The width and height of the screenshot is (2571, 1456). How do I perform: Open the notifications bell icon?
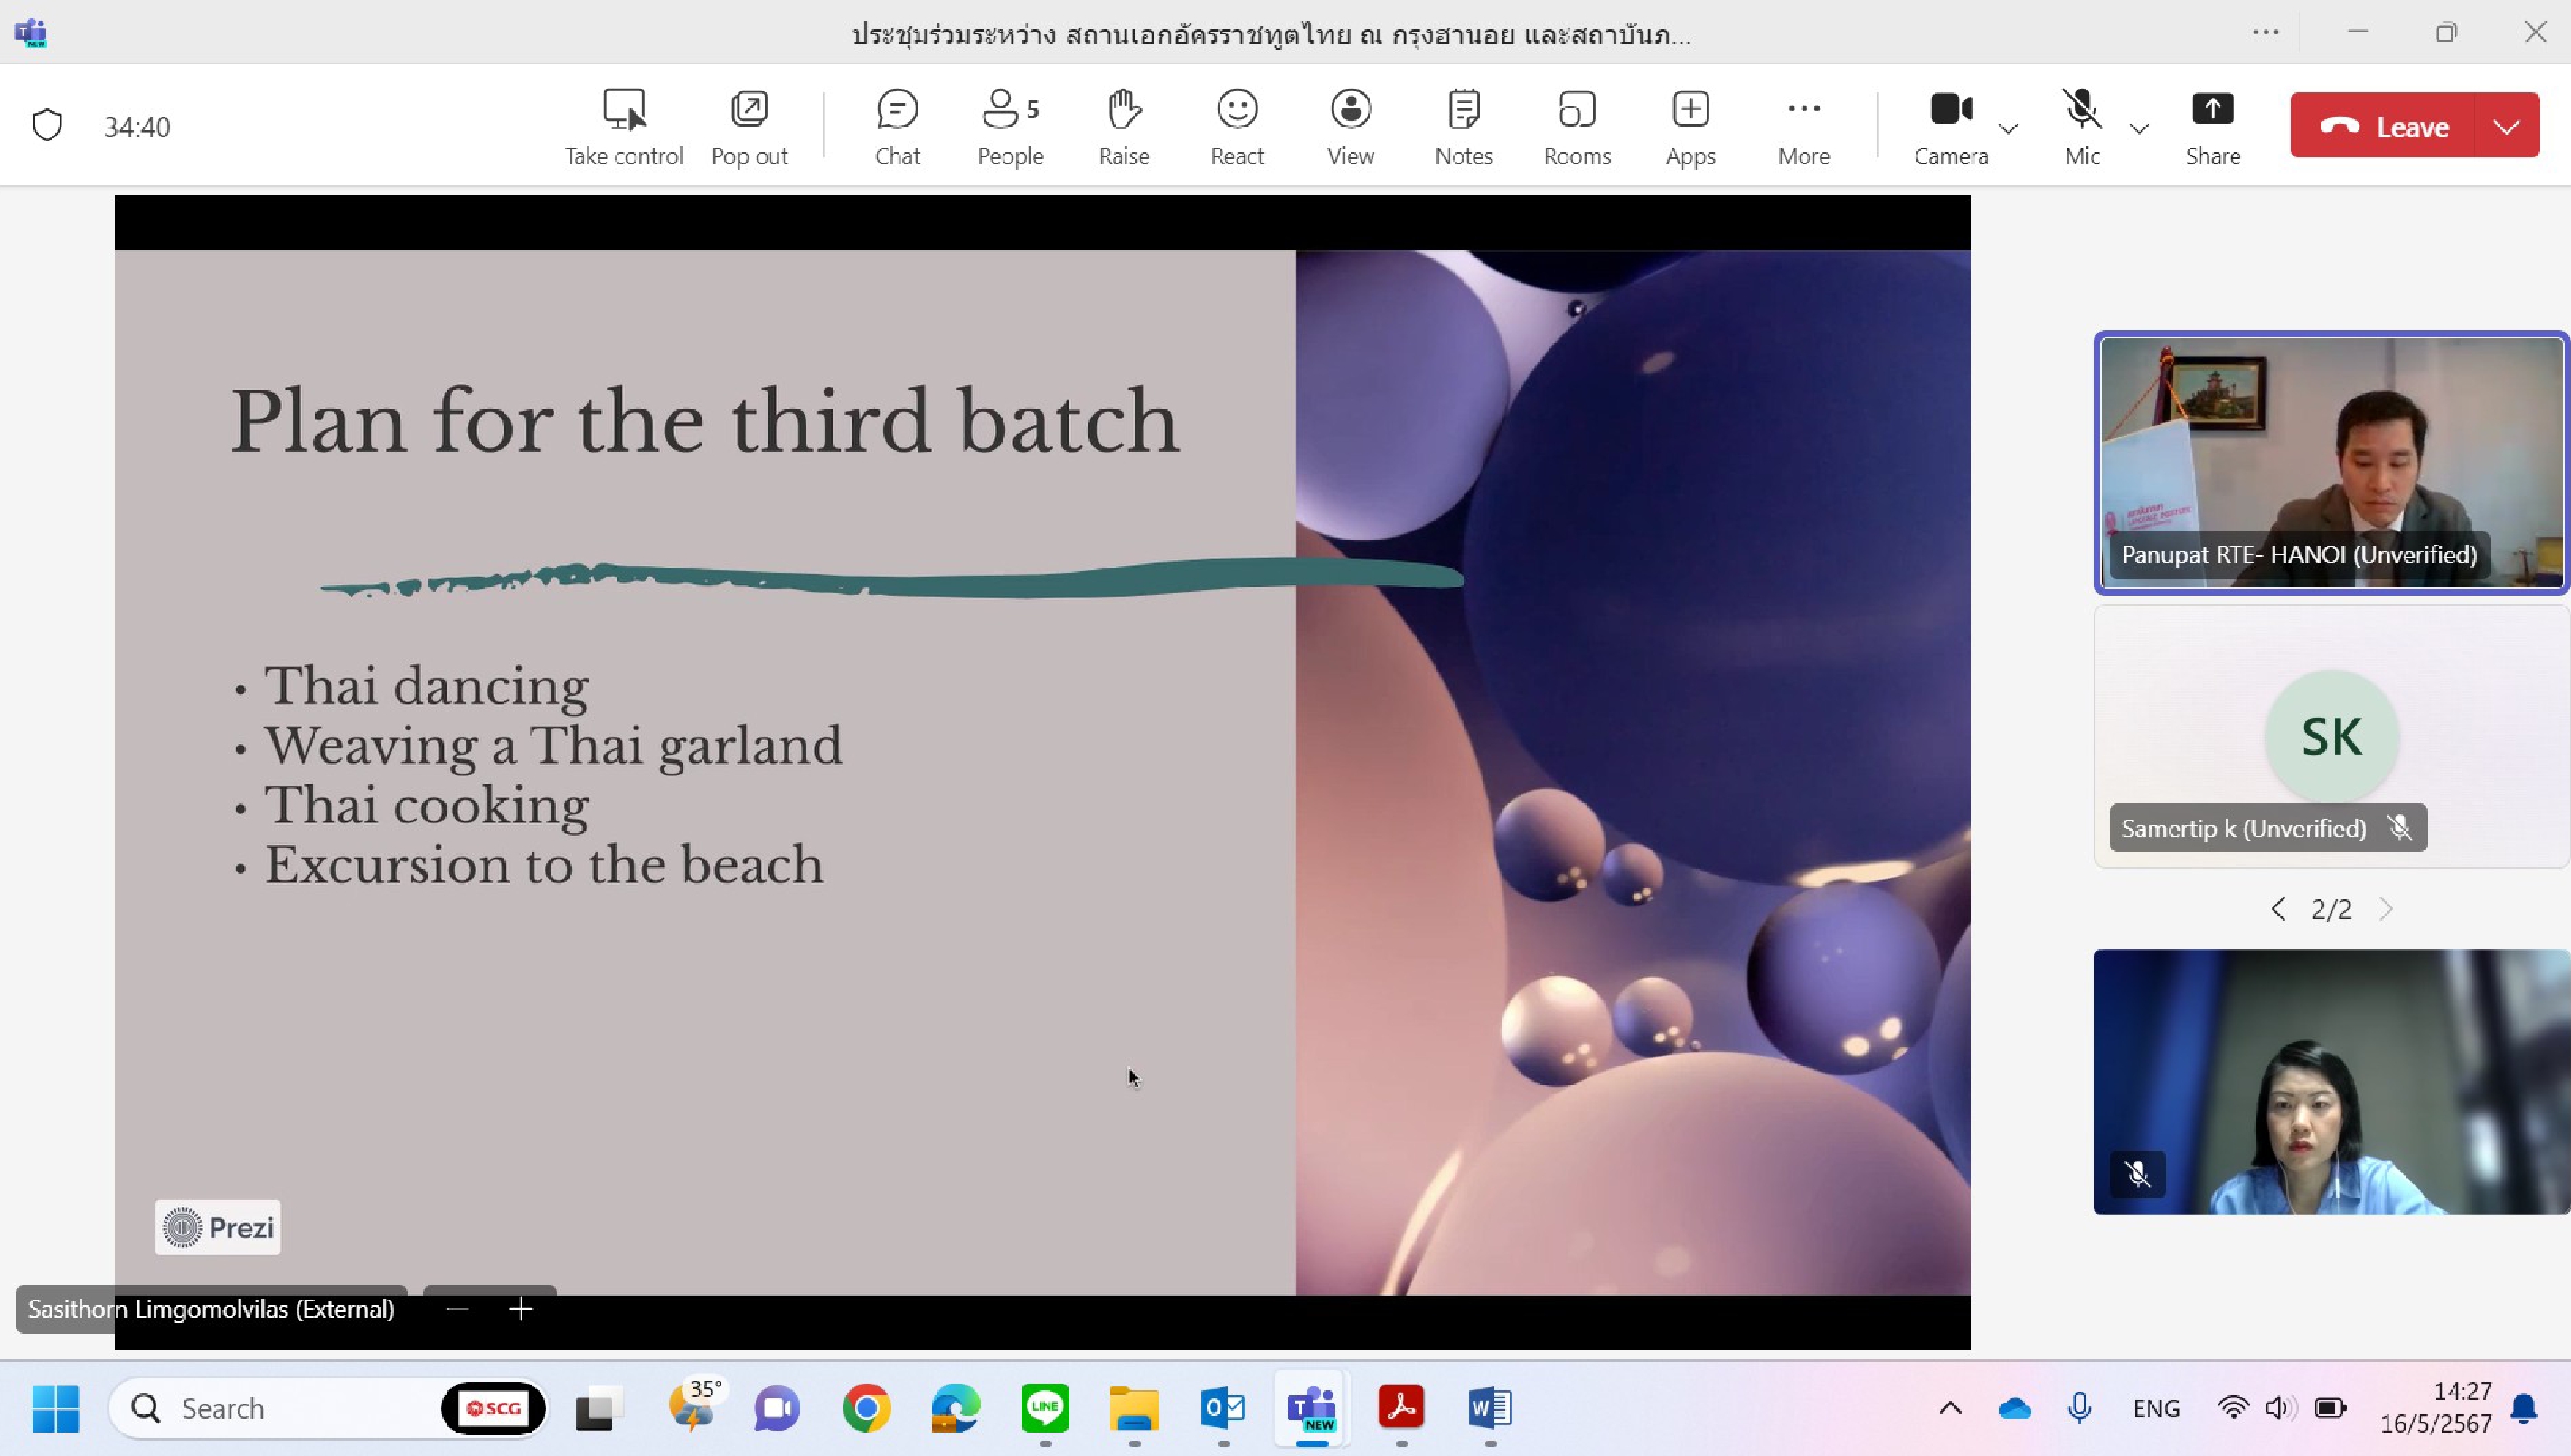pyautogui.click(x=2524, y=1408)
